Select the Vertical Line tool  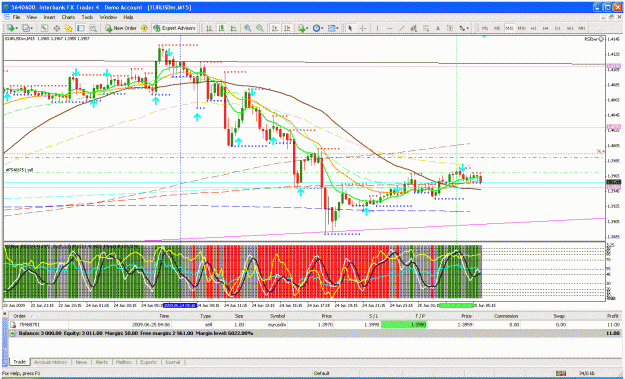coord(377,28)
